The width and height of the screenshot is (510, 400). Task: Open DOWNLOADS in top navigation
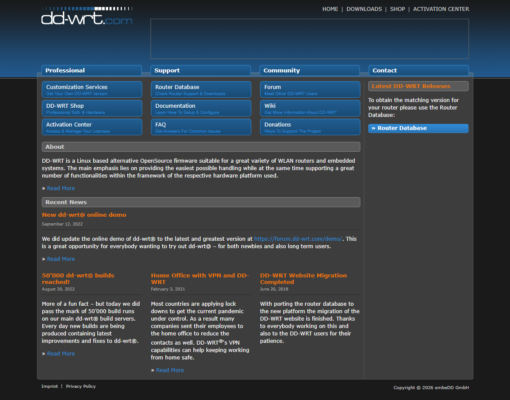point(364,9)
